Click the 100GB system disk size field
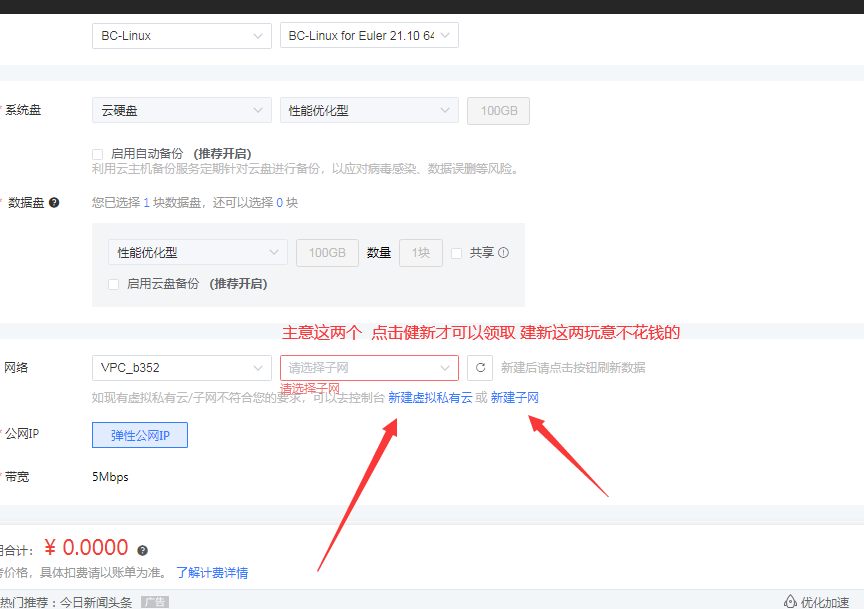Image resolution: width=864 pixels, height=609 pixels. (x=498, y=110)
